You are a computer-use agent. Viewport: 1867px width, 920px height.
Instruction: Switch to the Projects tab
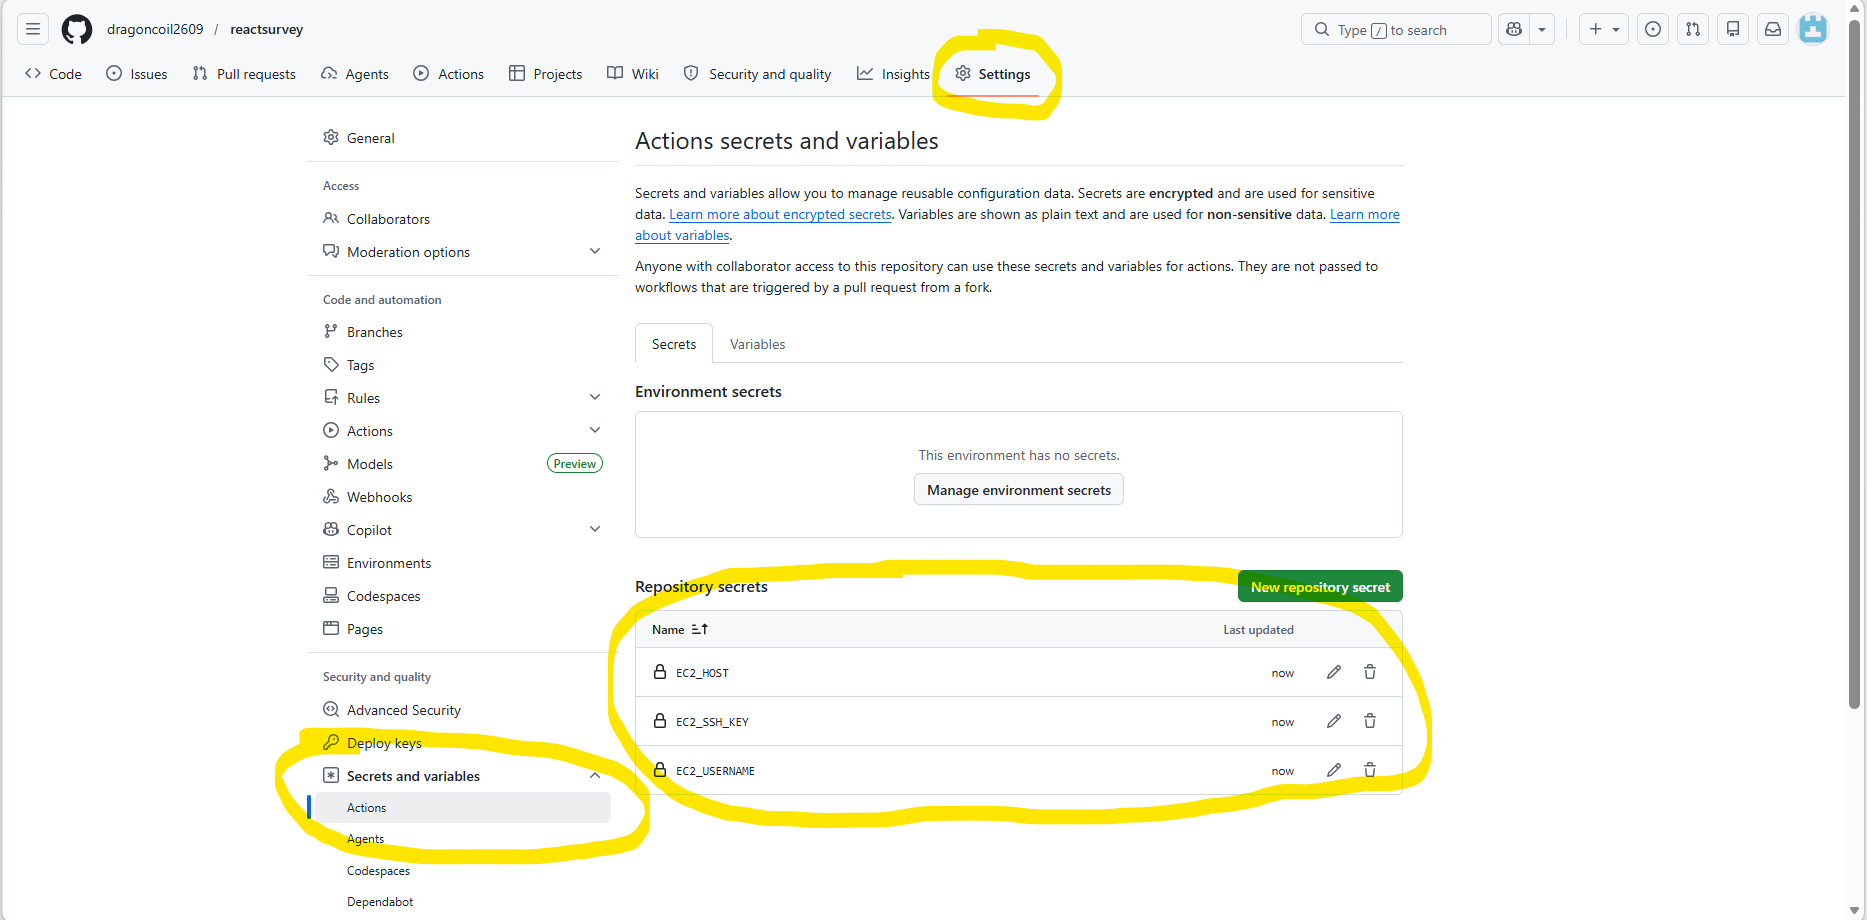pyautogui.click(x=545, y=74)
